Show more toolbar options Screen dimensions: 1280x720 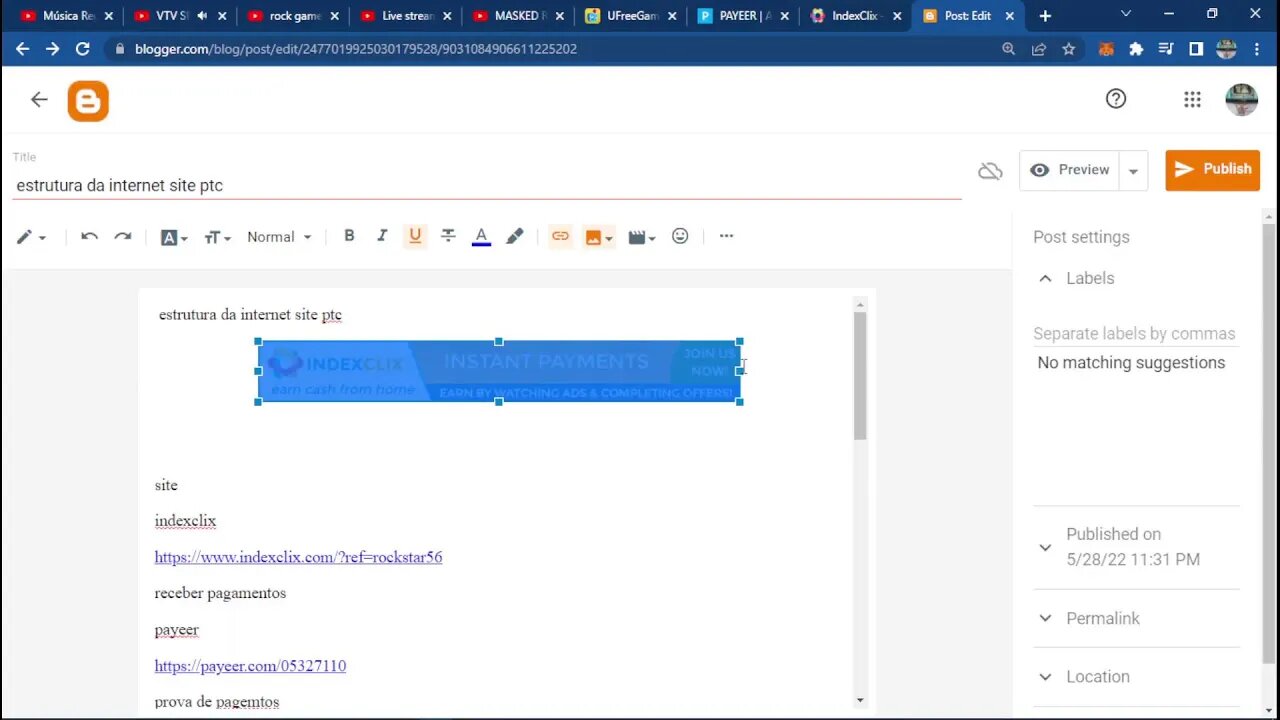(726, 236)
